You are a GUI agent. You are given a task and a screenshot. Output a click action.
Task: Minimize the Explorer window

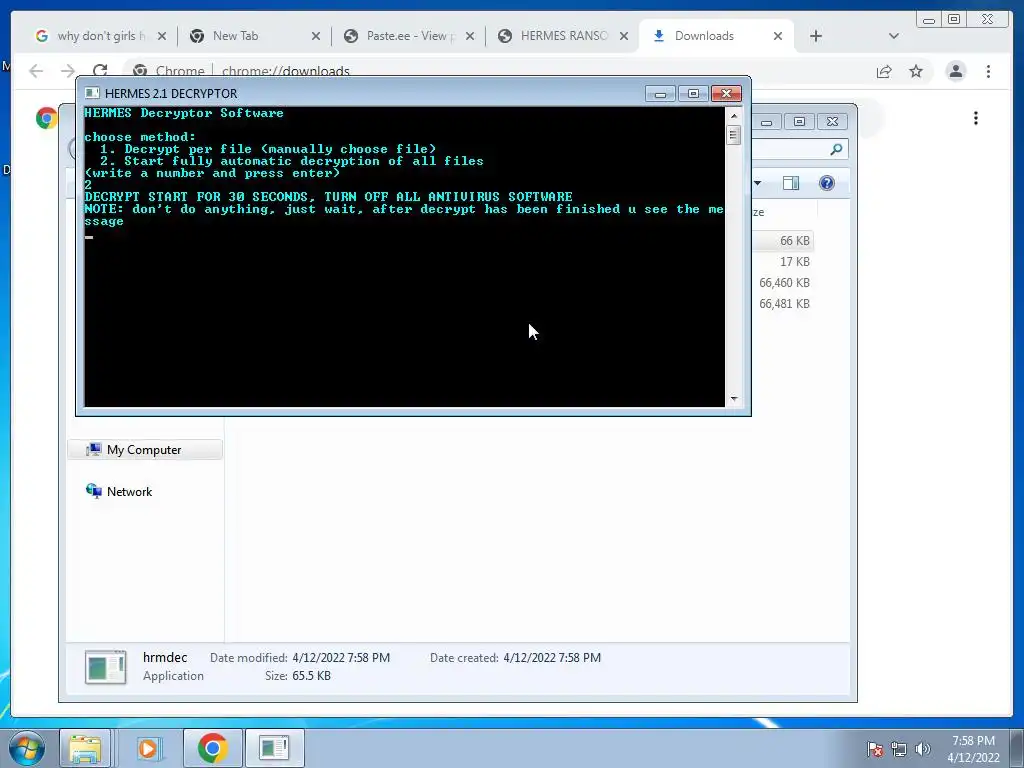[x=767, y=121]
